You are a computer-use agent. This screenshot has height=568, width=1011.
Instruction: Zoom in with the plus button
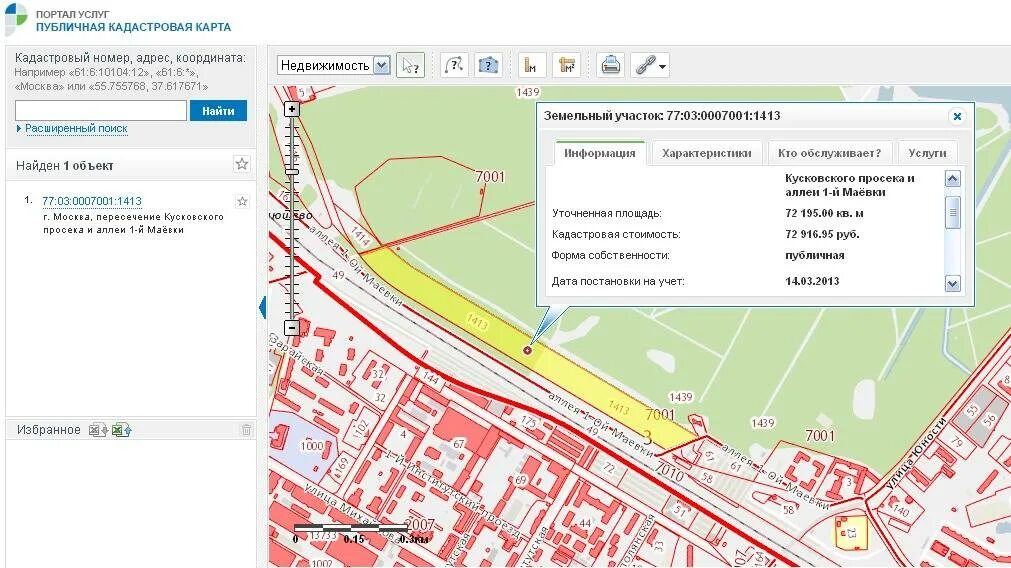coord(291,109)
